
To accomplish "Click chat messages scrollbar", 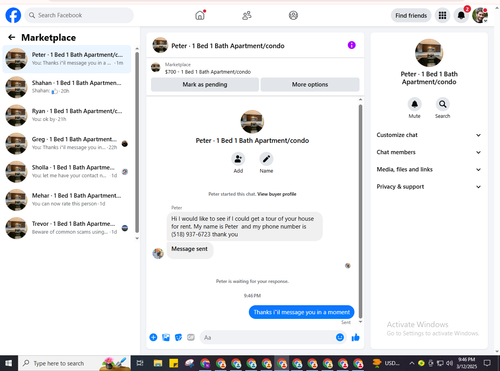I will coord(360,211).
